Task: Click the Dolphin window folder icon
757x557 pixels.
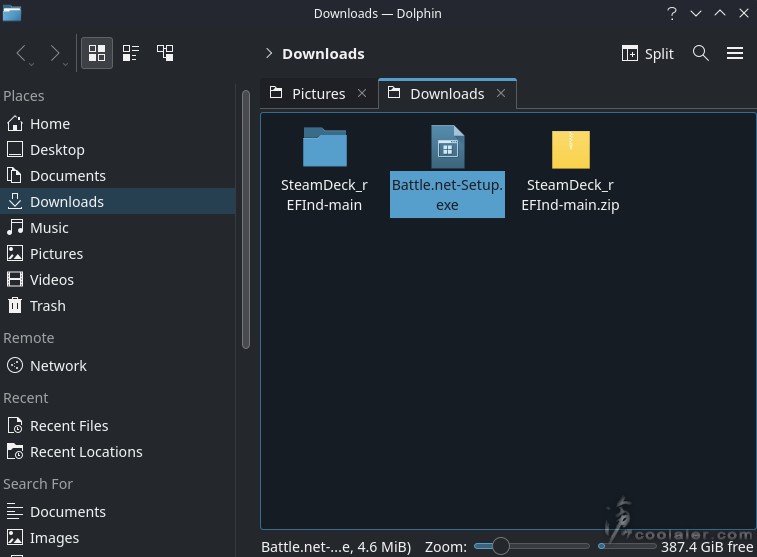Action: click(12, 13)
